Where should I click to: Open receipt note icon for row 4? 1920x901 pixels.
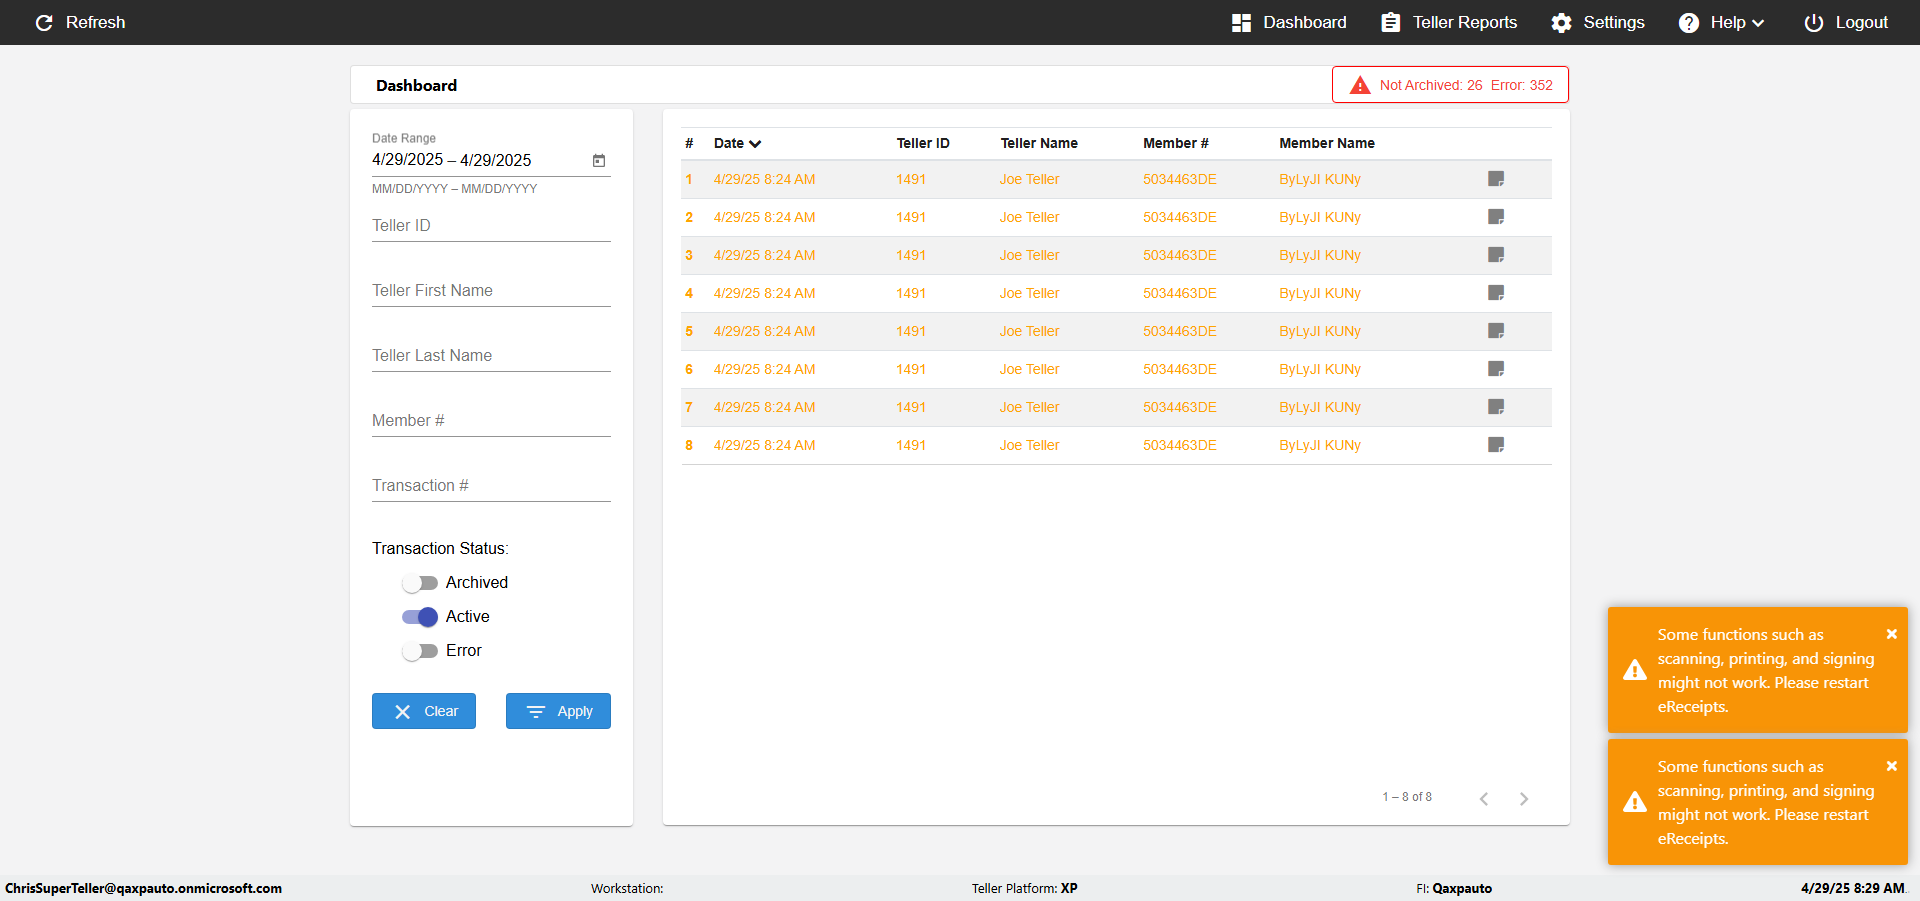click(x=1496, y=293)
